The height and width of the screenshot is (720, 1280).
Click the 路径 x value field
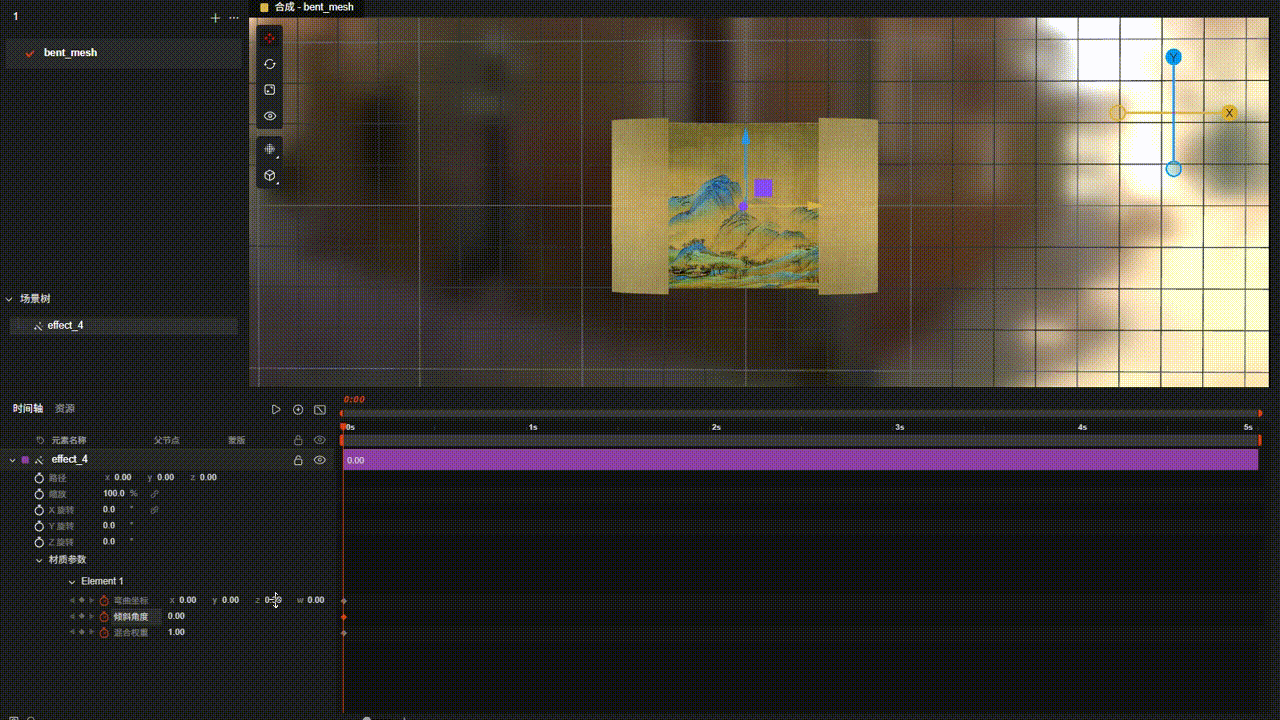tap(123, 478)
